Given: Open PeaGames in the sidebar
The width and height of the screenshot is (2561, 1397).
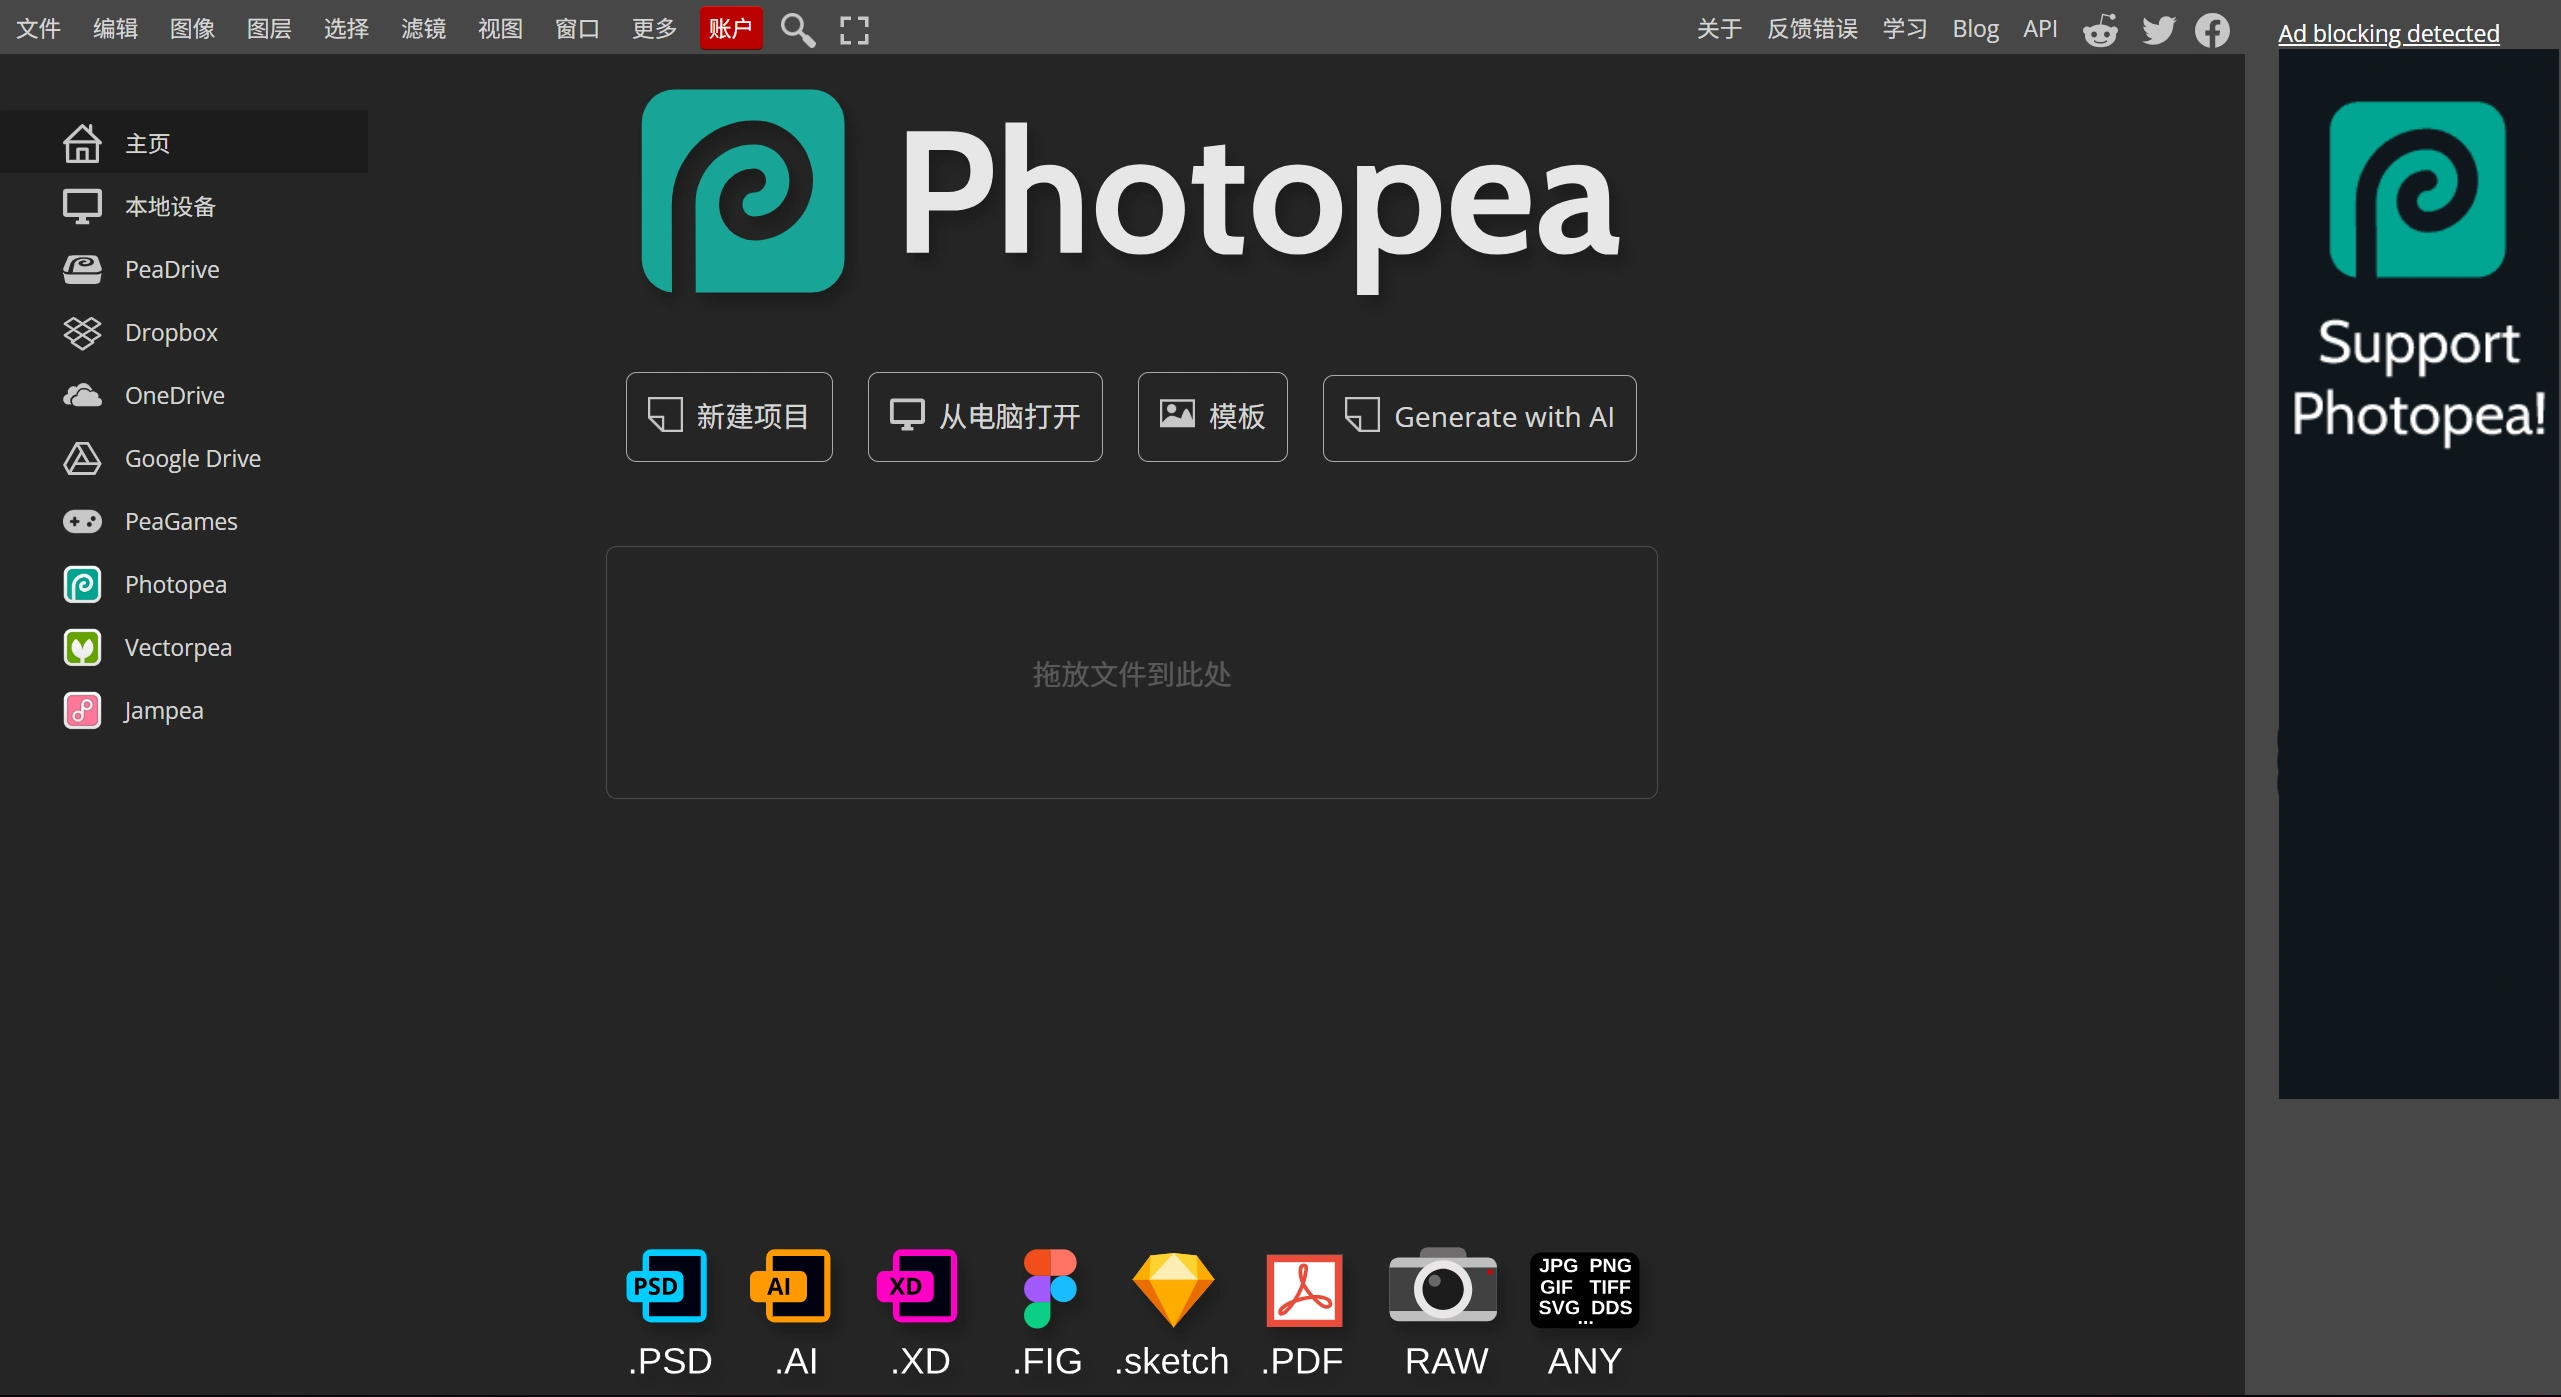Looking at the screenshot, I should (x=184, y=521).
